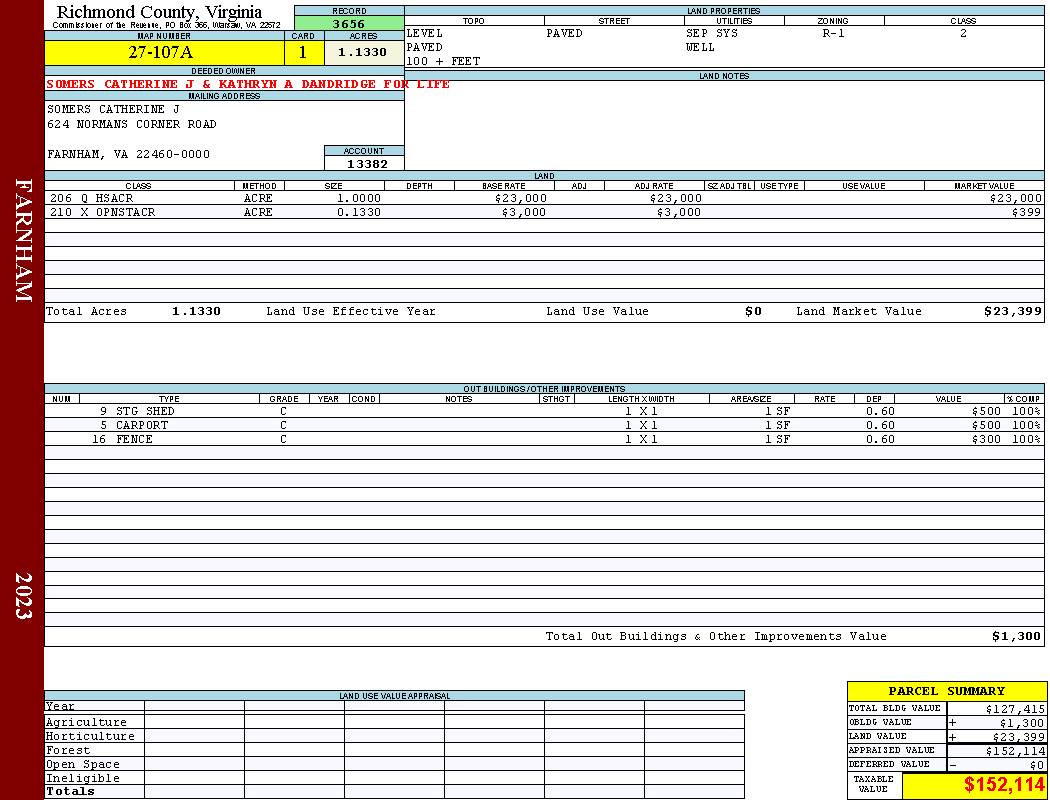
Task: Click the Agriculture row label
Action: coord(86,722)
